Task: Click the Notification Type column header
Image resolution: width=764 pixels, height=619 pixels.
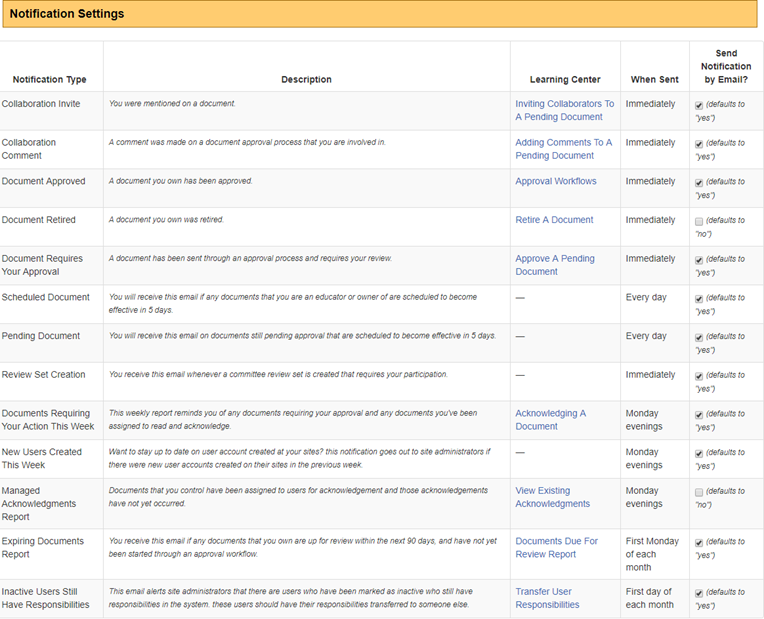Action: pos(49,79)
